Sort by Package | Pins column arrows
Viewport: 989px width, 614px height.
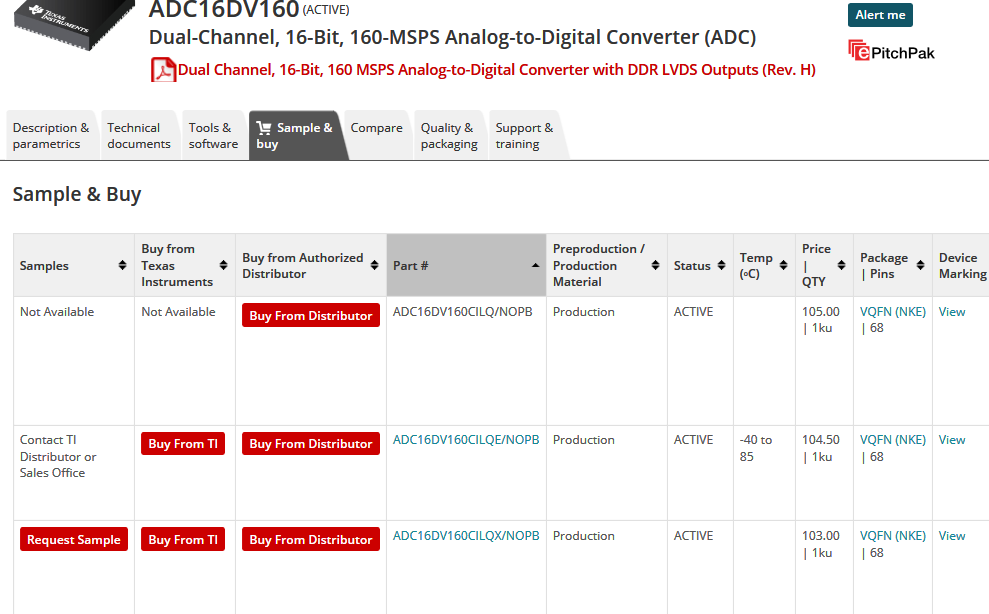tap(921, 266)
